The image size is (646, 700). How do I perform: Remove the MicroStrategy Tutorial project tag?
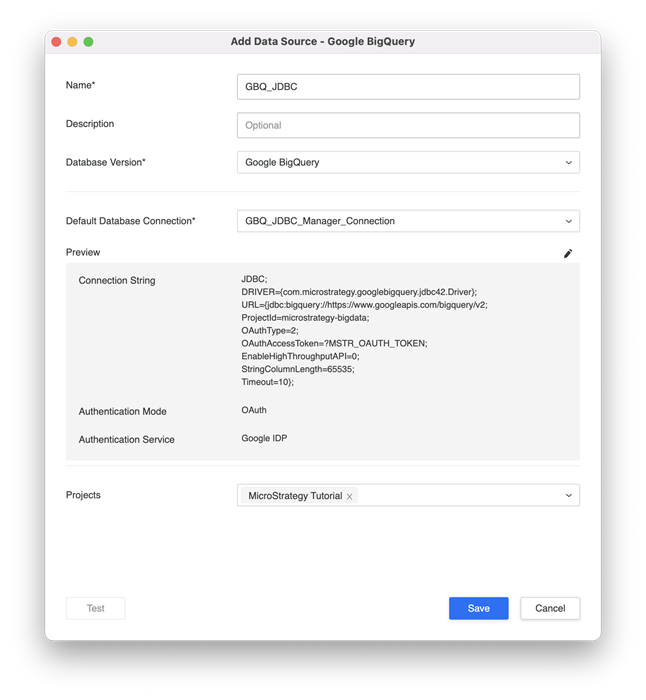point(350,496)
